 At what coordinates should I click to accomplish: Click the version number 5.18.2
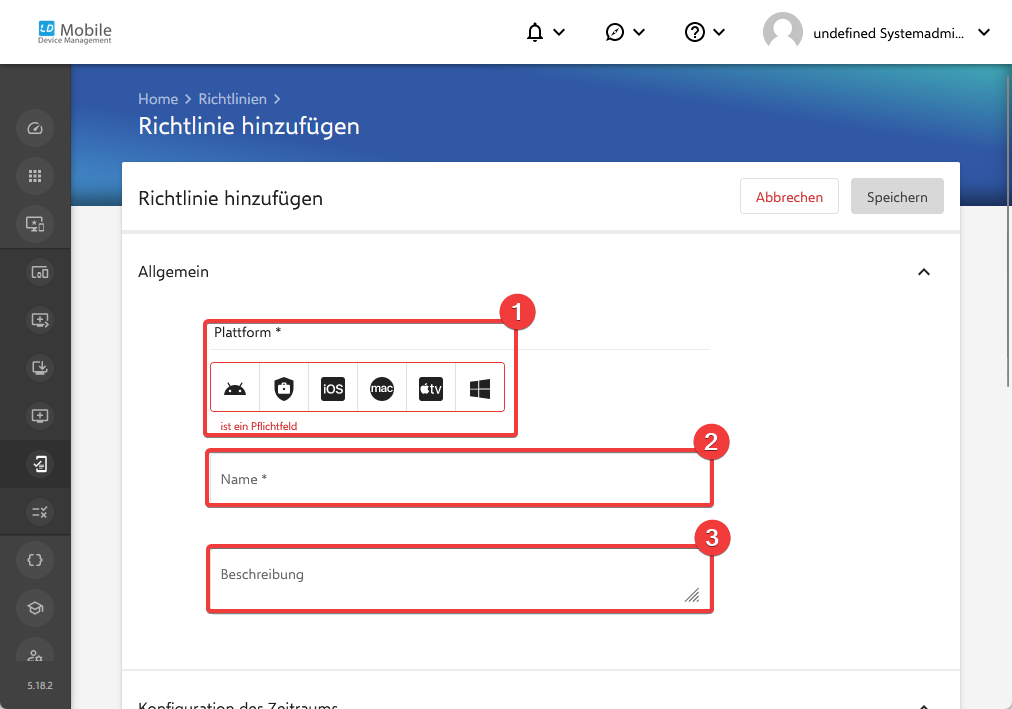[x=40, y=685]
